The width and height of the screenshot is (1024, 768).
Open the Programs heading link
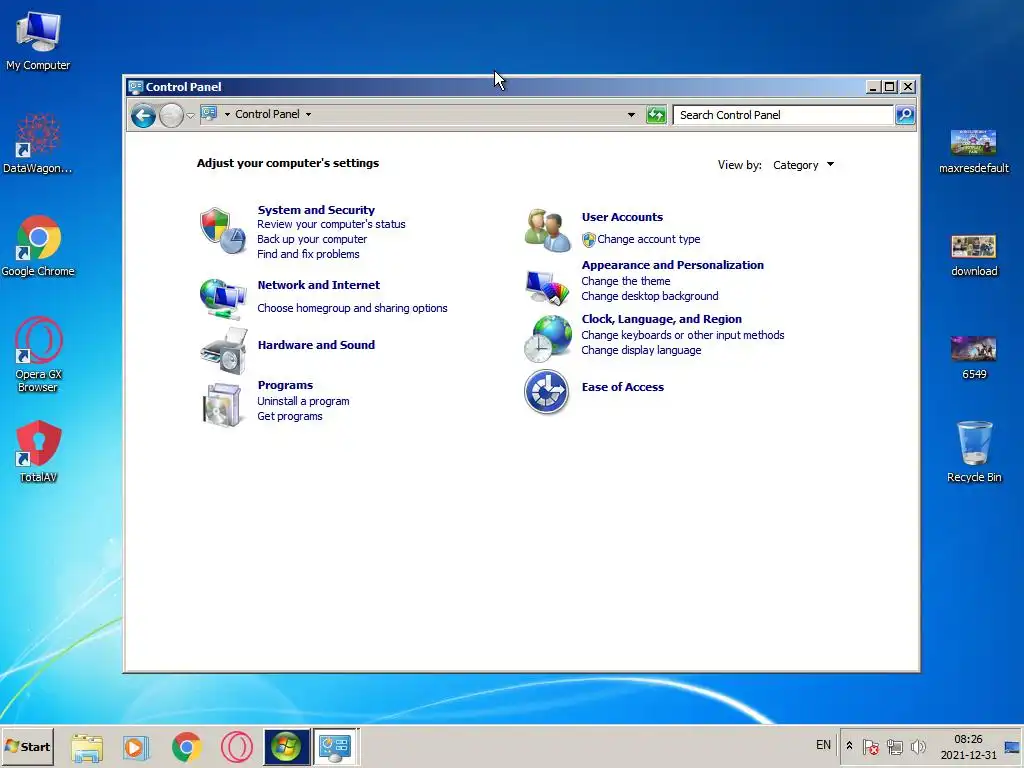click(x=285, y=385)
